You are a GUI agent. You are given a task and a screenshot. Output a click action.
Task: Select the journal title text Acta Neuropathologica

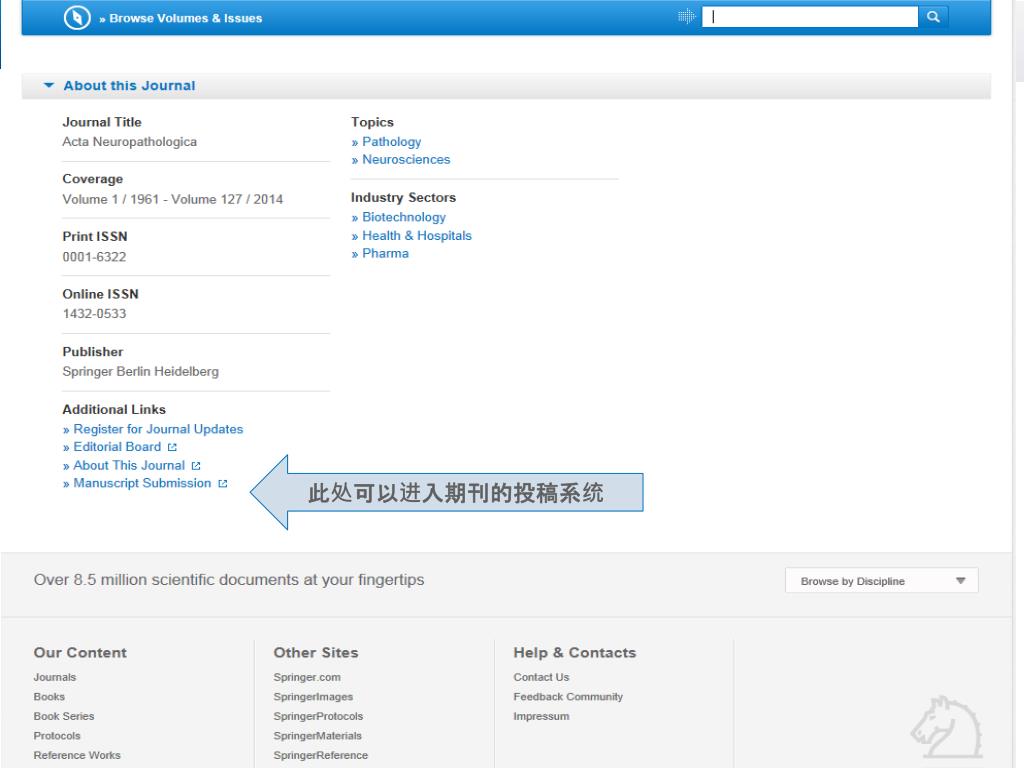[129, 142]
